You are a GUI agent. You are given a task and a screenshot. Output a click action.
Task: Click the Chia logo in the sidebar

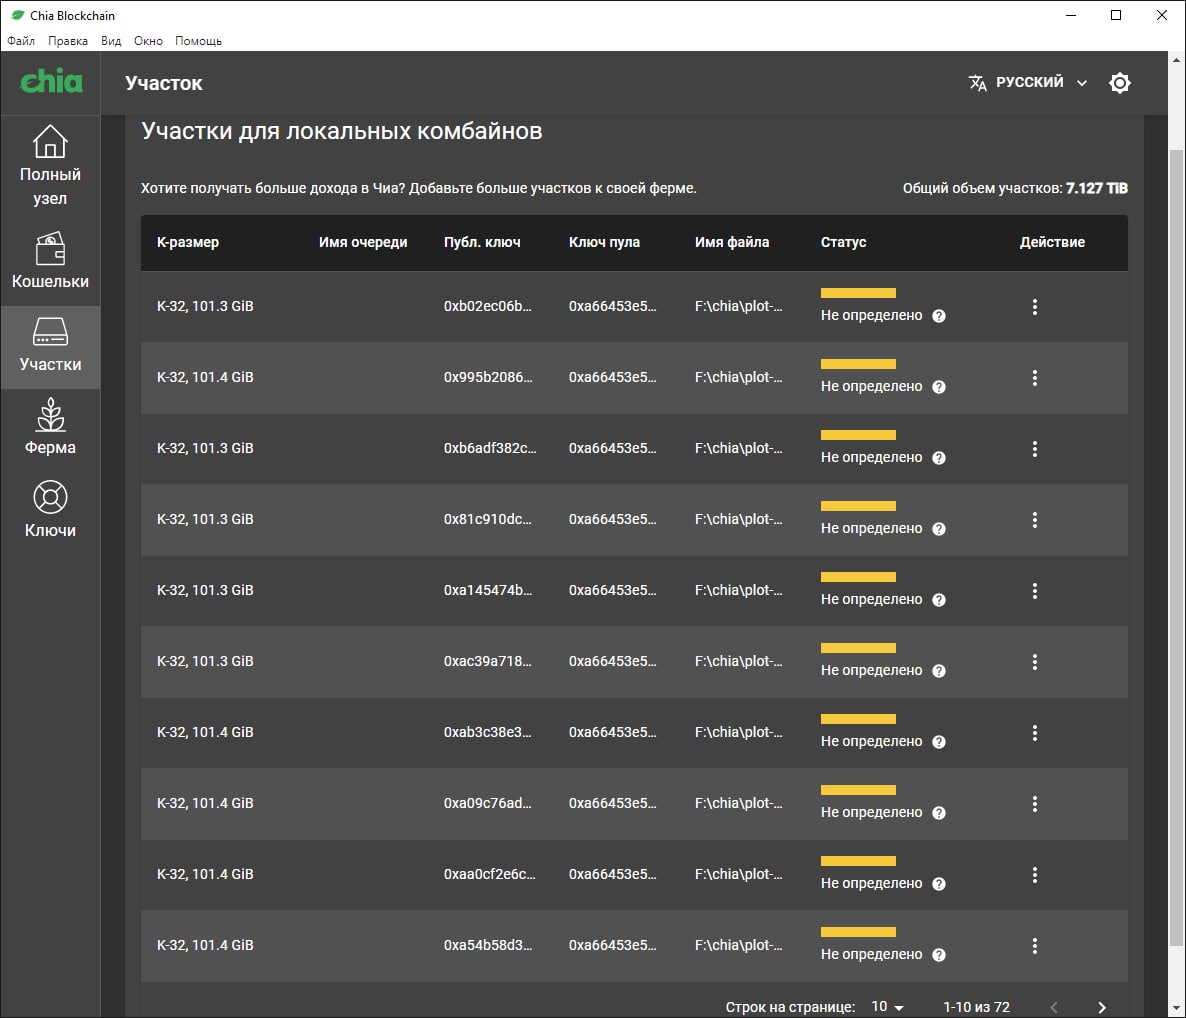click(x=51, y=82)
